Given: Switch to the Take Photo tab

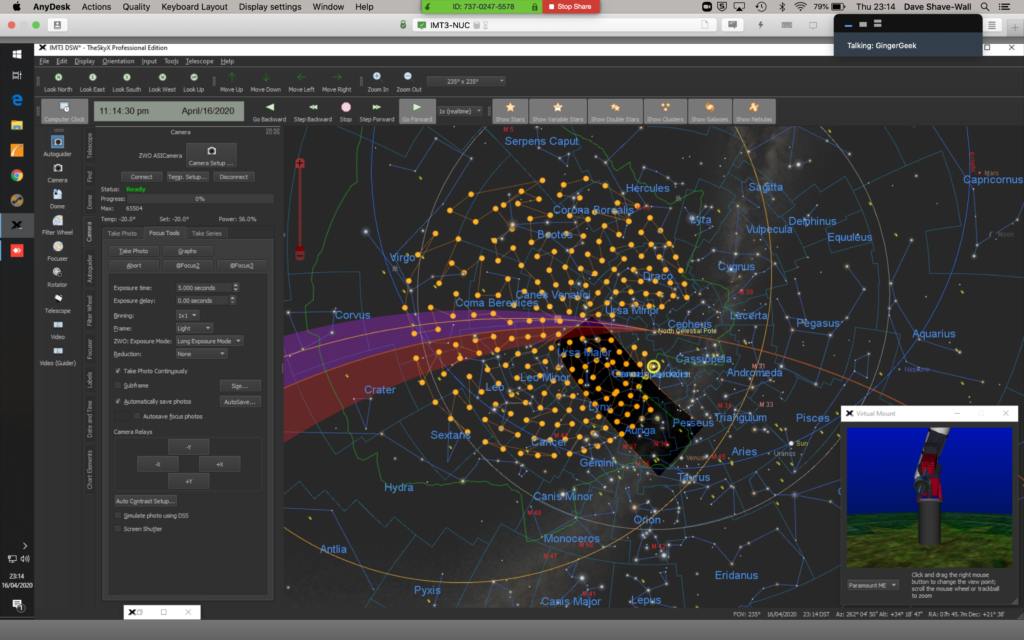Looking at the screenshot, I should [122, 233].
